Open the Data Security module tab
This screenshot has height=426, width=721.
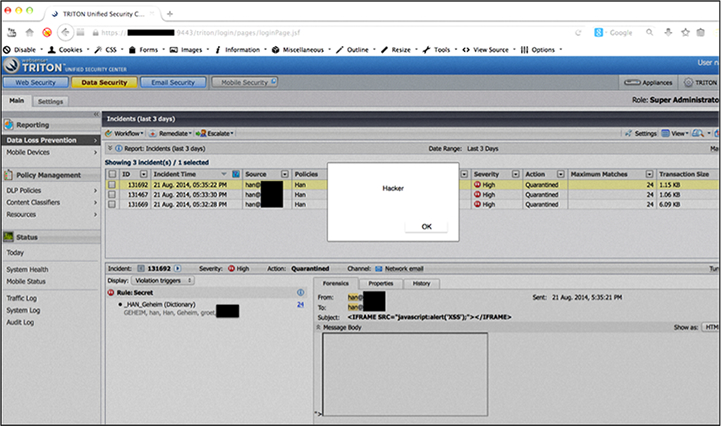104,82
